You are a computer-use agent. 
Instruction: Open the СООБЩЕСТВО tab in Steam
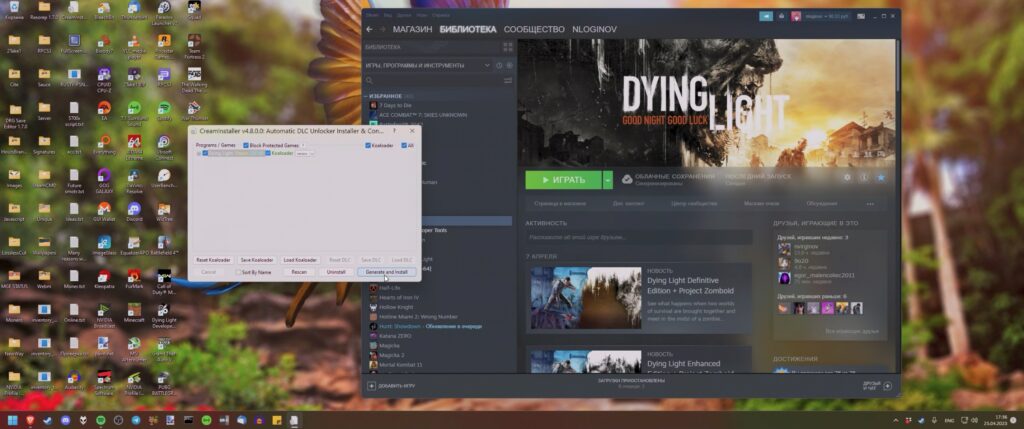pos(534,29)
